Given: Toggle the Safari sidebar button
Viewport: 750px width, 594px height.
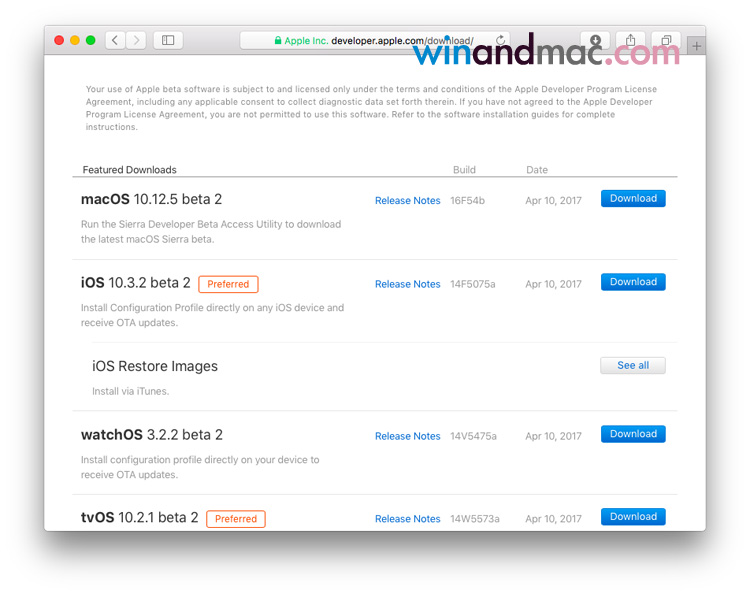Looking at the screenshot, I should click(168, 41).
